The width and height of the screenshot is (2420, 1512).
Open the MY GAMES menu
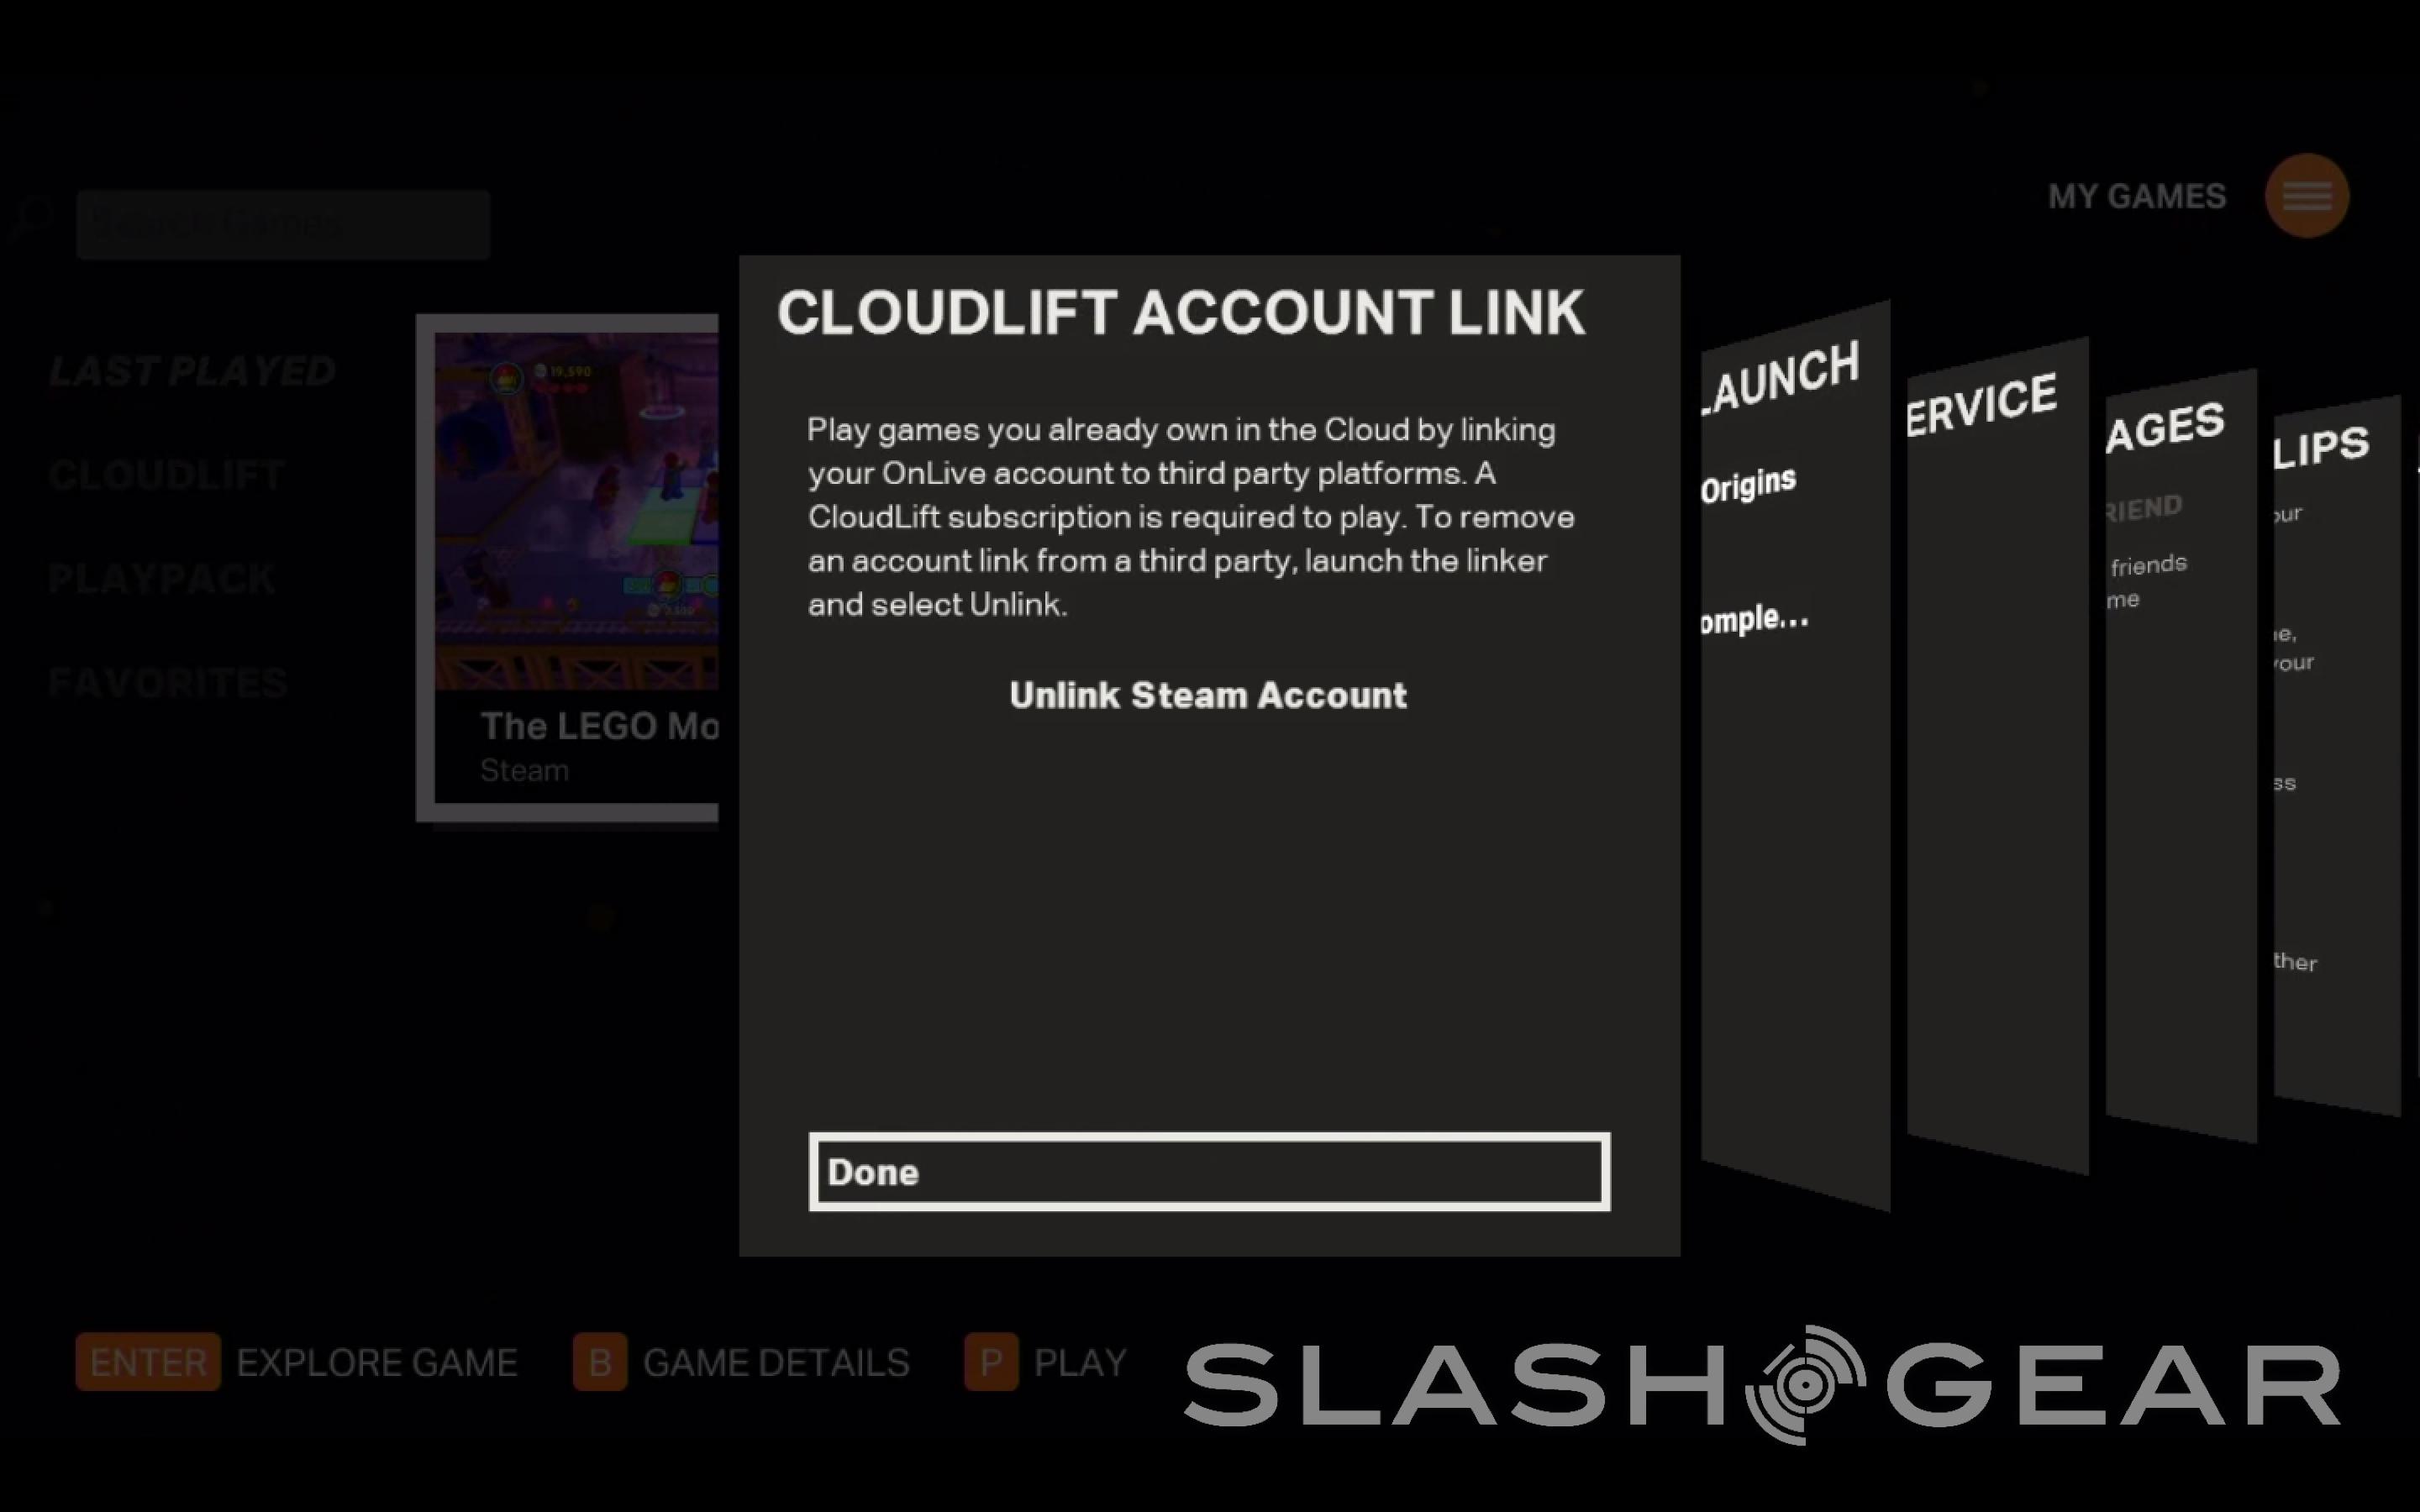tap(2137, 196)
